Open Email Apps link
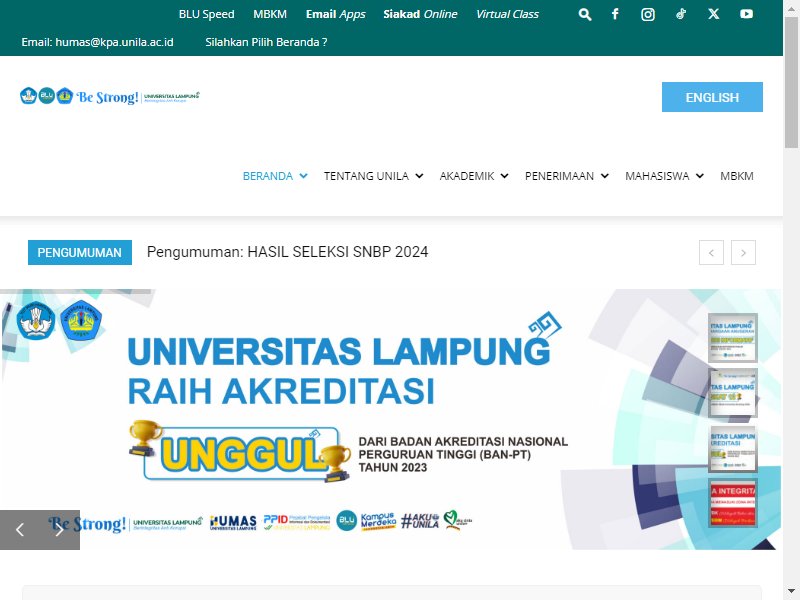Screen dimensions: 800x600 [x=336, y=14]
